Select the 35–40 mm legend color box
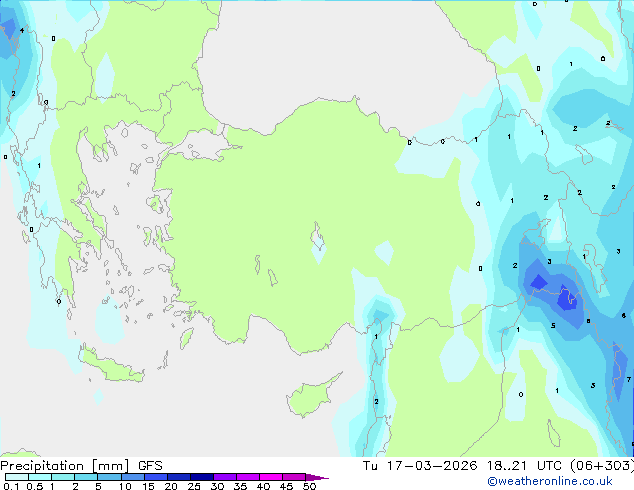The image size is (634, 490). pyautogui.click(x=247, y=477)
